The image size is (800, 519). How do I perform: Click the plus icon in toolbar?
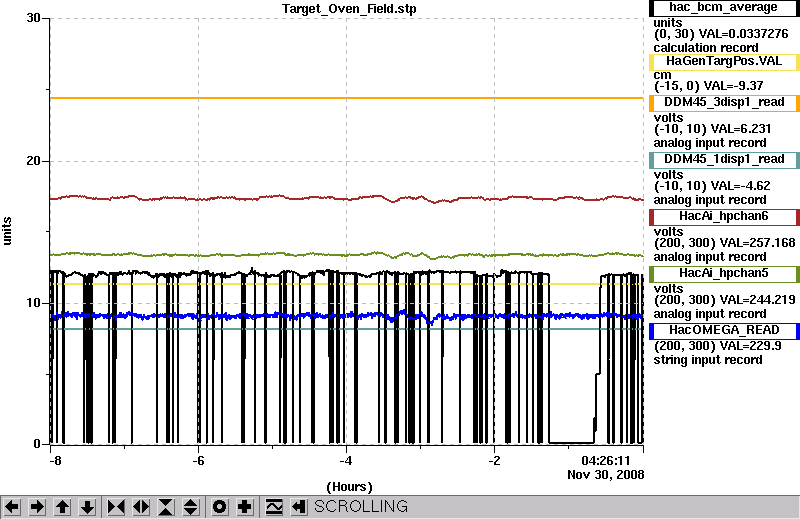point(244,507)
